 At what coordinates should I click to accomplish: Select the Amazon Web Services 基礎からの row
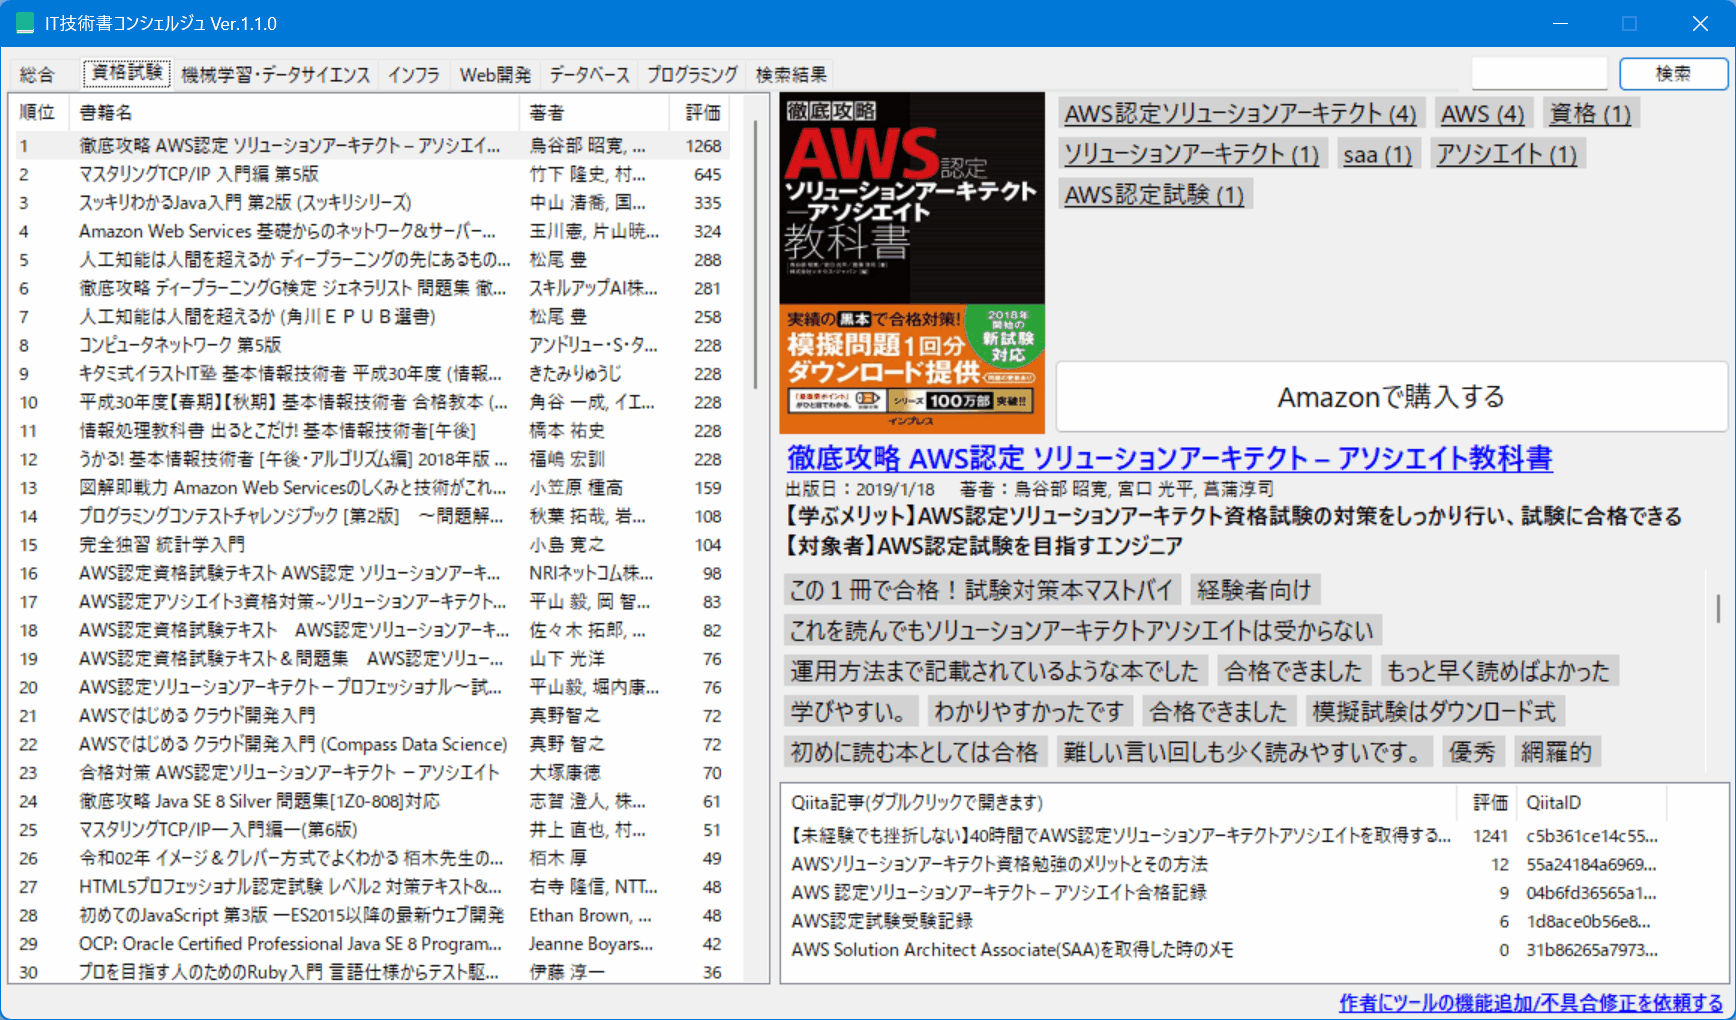coord(370,231)
